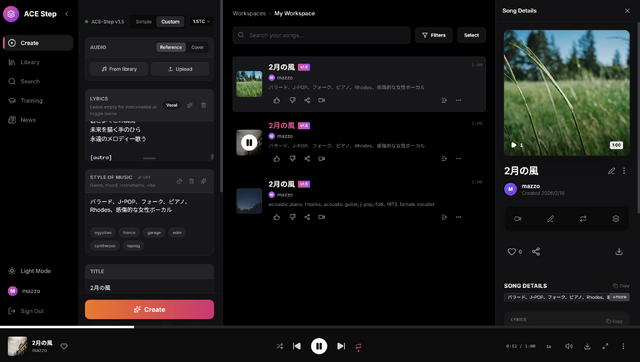Dislike the third song with English tags
Viewport: 640px width, 362px height.
pyautogui.click(x=292, y=217)
